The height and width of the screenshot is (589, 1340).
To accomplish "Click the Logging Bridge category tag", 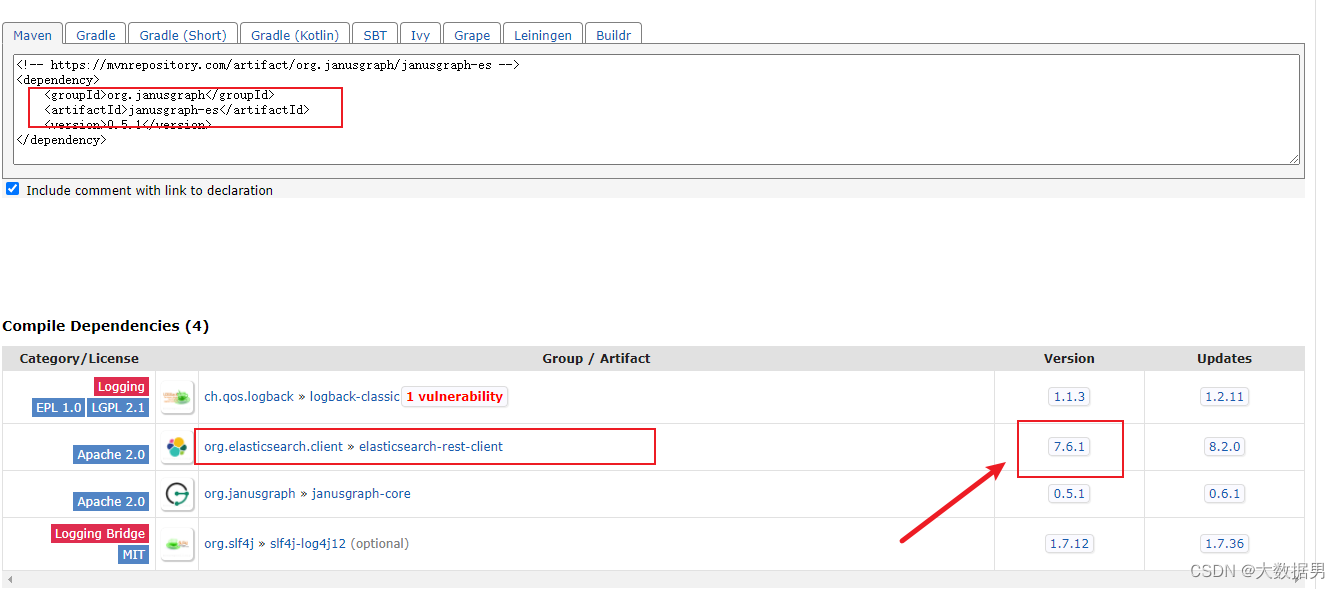I will click(x=100, y=534).
